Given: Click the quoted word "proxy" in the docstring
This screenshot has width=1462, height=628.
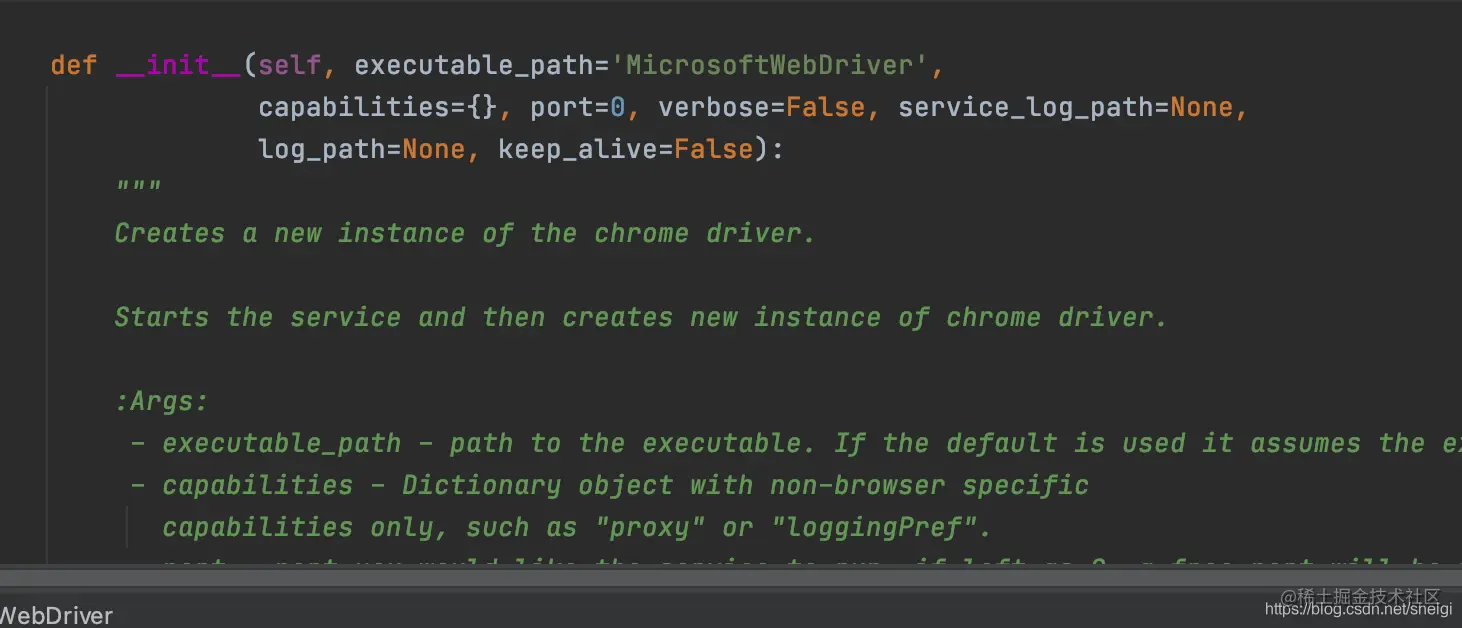Looking at the screenshot, I should pyautogui.click(x=649, y=528).
